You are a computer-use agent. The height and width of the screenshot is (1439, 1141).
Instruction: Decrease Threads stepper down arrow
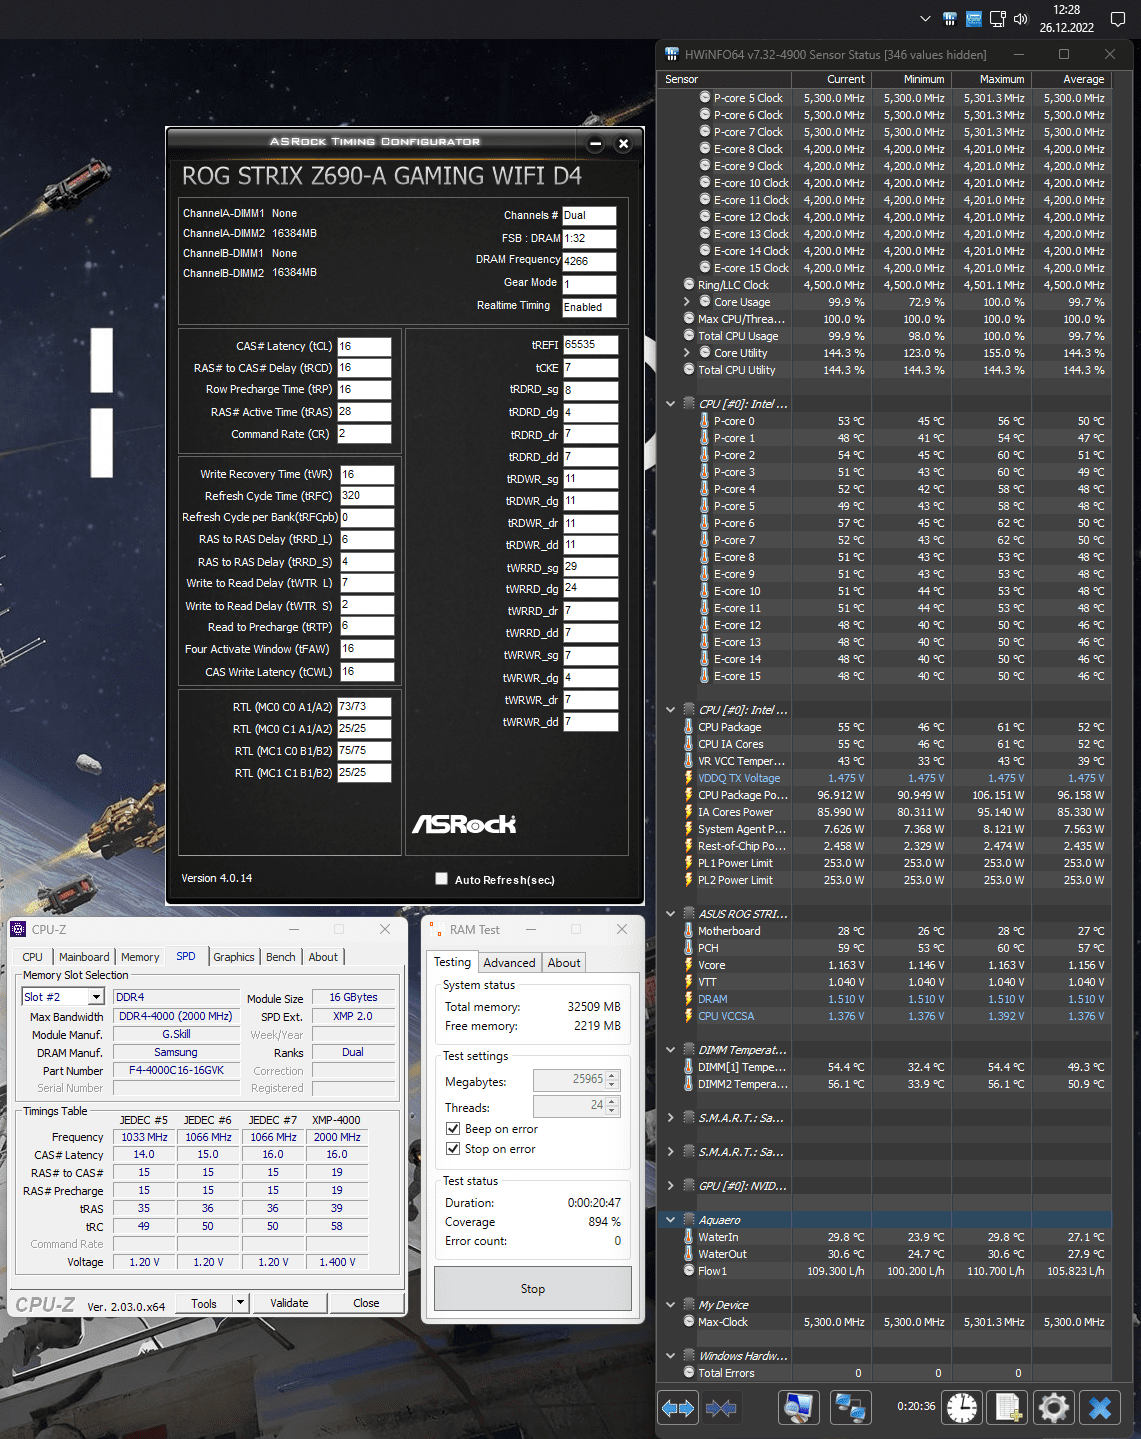(x=613, y=1111)
